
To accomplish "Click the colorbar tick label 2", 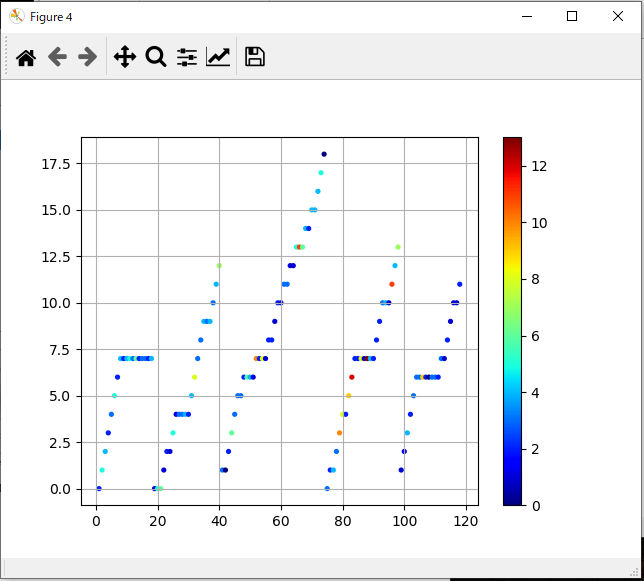I will pyautogui.click(x=535, y=449).
